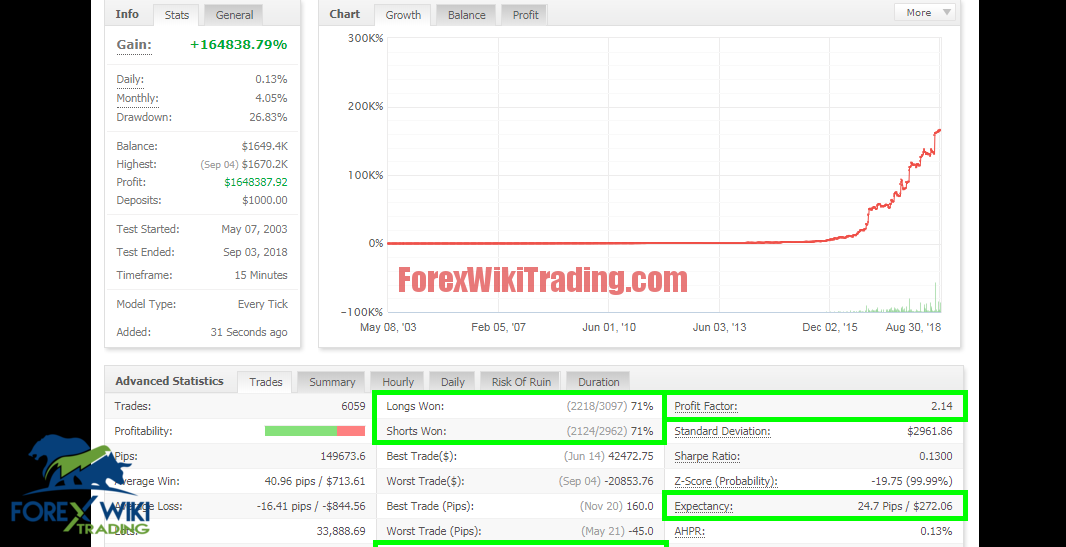This screenshot has width=1066, height=547.
Task: Click the Test Ended date Sep 03, 2018
Action: tap(255, 252)
